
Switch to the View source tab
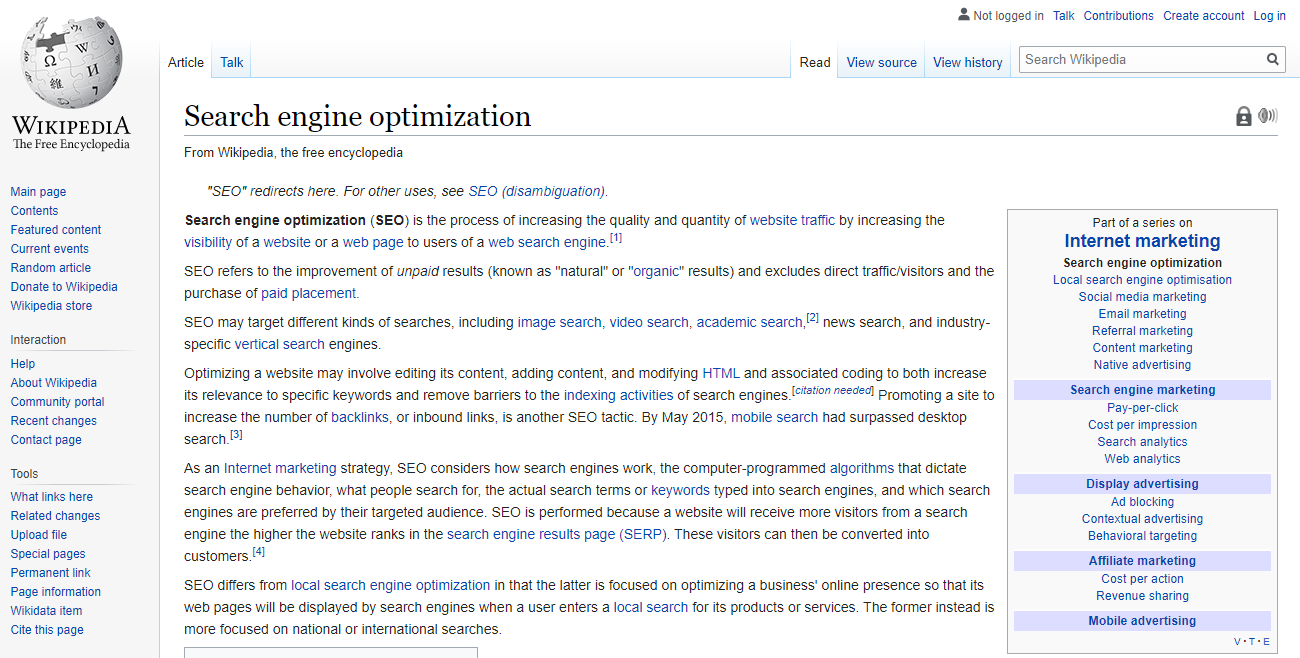[881, 62]
